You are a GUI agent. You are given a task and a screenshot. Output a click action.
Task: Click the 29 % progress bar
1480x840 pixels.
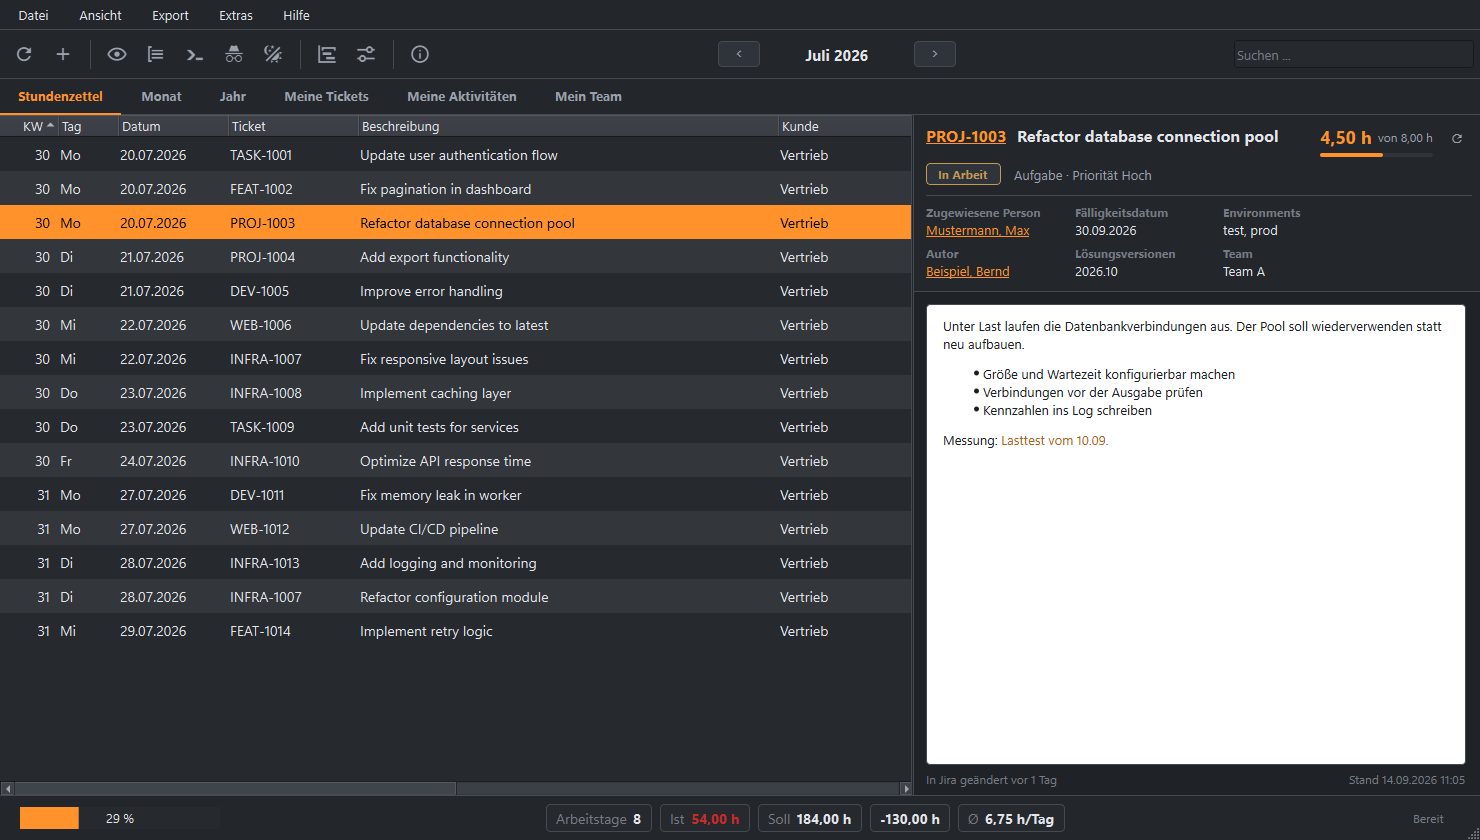click(120, 818)
